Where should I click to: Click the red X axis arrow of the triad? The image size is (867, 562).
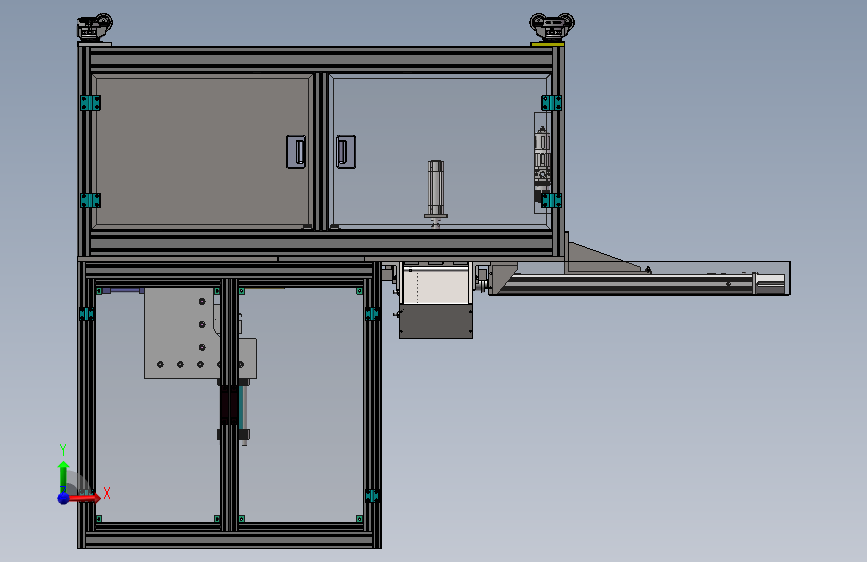coord(85,498)
